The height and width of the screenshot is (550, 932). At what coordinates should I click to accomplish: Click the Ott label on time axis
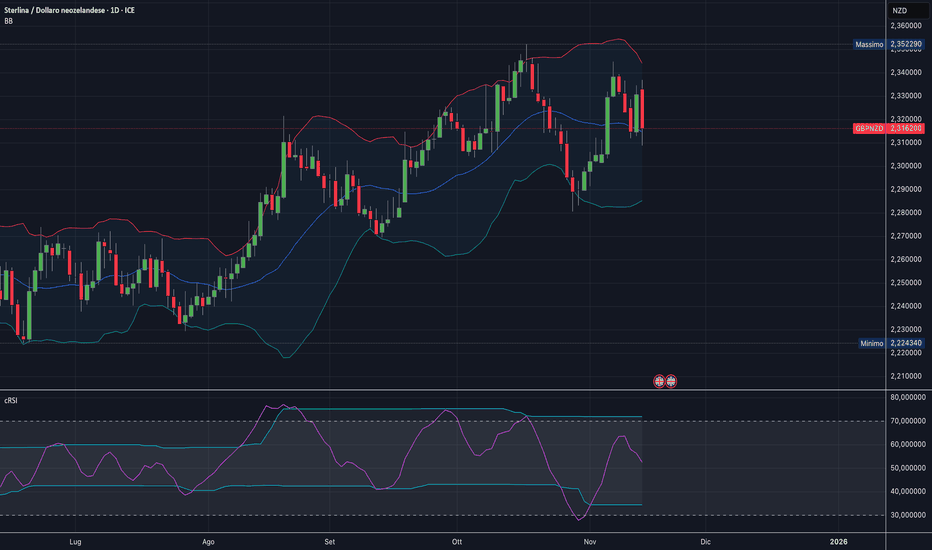coord(456,542)
